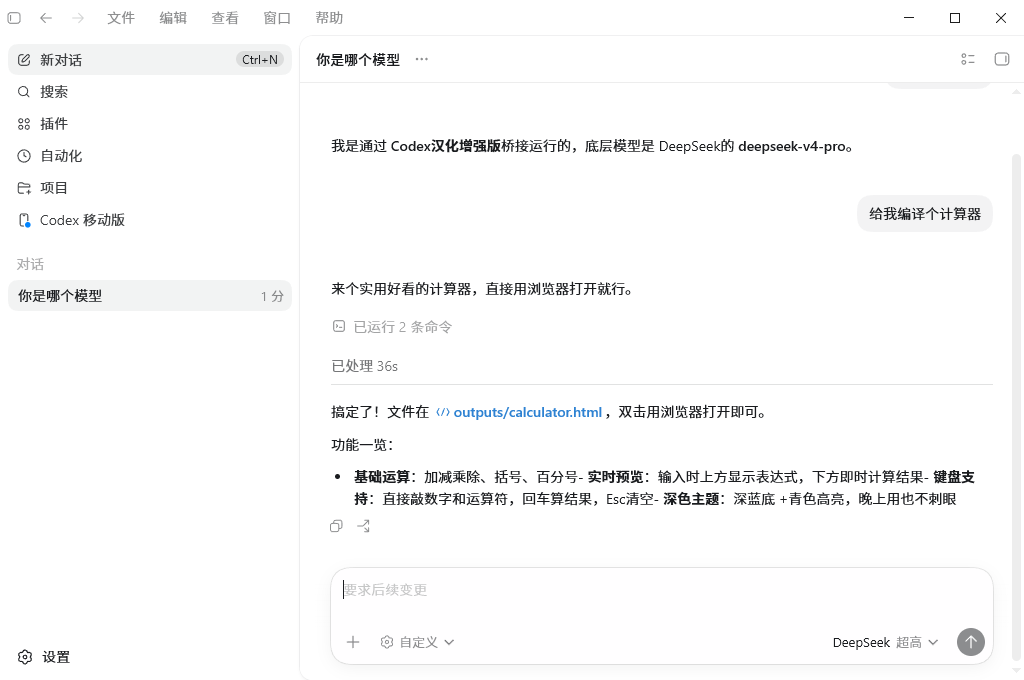Screen dimensions: 1024x680
Task: Start a new chat with 新对话
Action: 150,59
